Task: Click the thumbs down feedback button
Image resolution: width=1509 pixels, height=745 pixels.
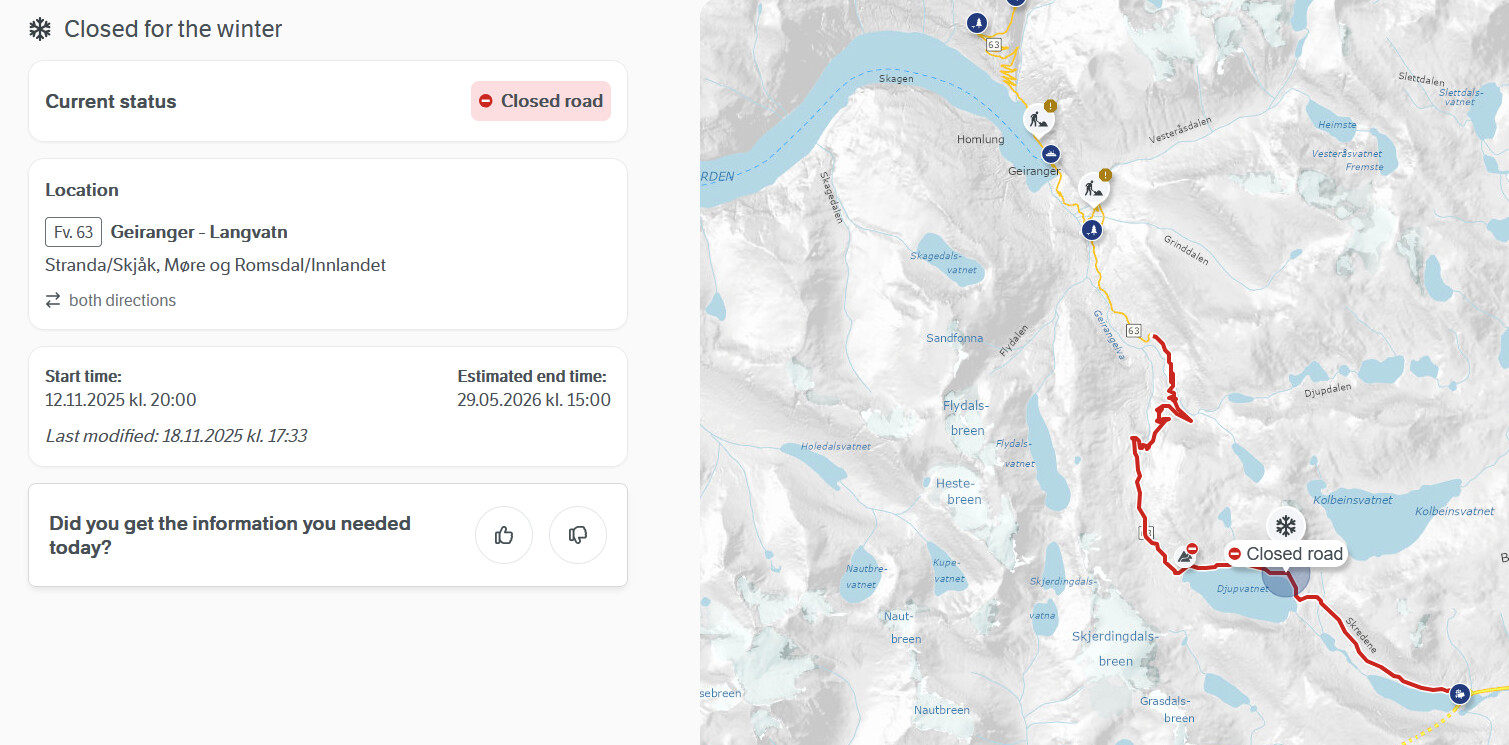Action: point(578,535)
